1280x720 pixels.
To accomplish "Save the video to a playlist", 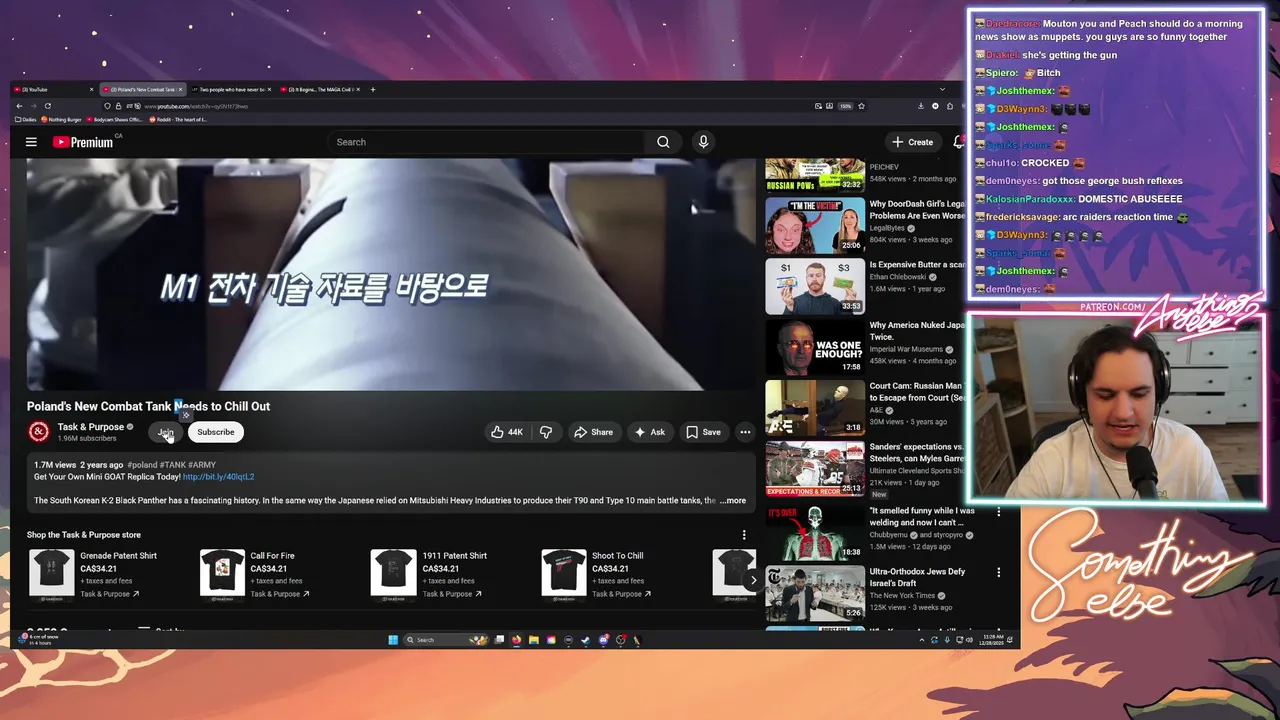I will pos(703,432).
